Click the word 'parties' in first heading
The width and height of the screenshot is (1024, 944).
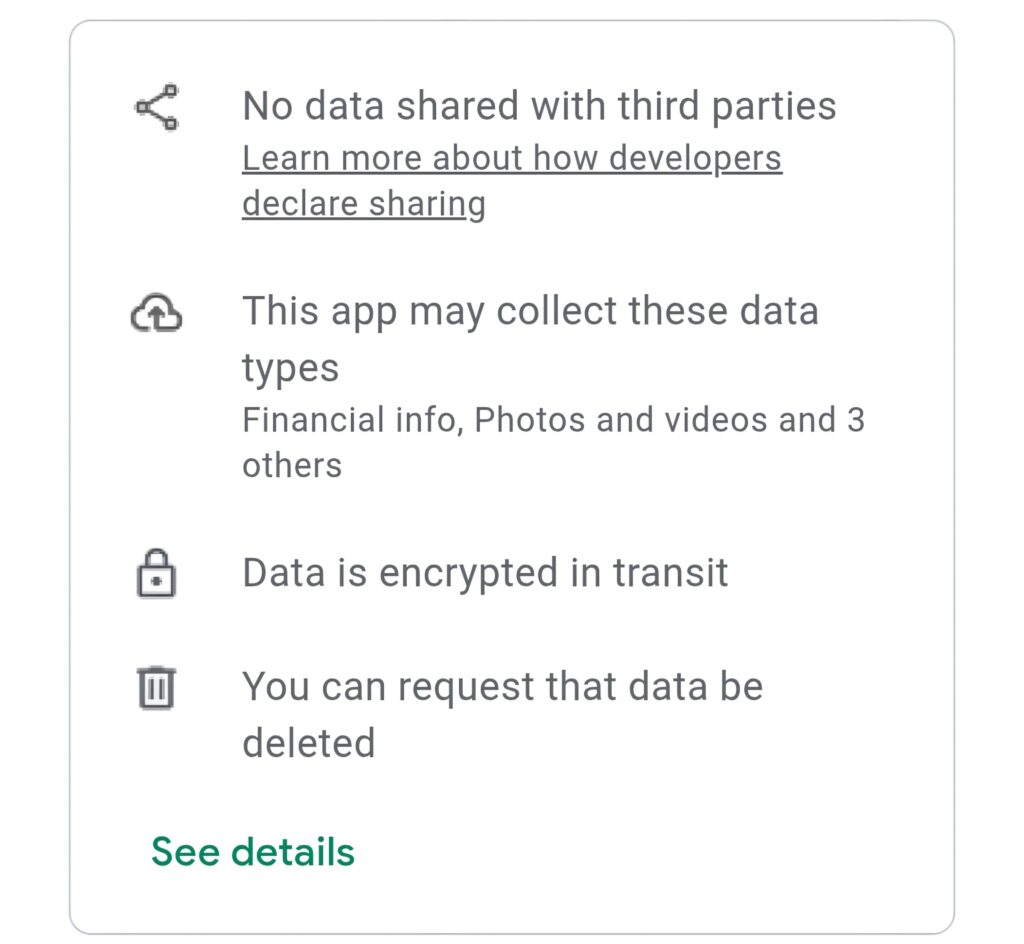774,108
